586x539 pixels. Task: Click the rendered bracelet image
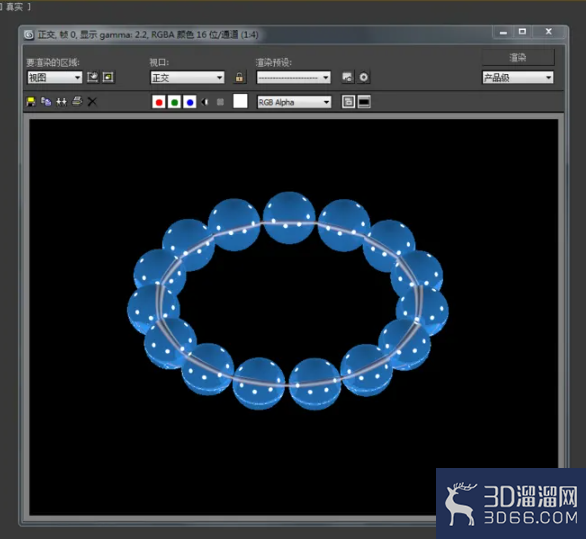(288, 301)
